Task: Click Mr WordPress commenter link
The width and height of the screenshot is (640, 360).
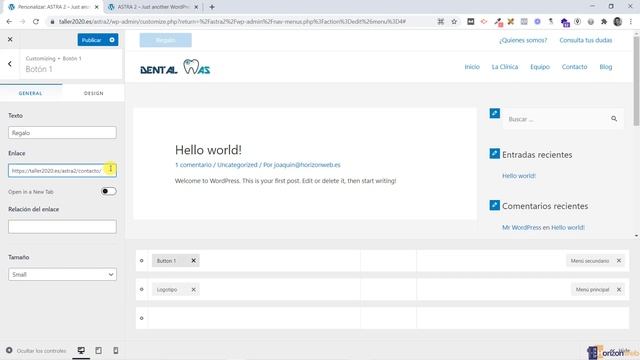Action: pos(522,227)
